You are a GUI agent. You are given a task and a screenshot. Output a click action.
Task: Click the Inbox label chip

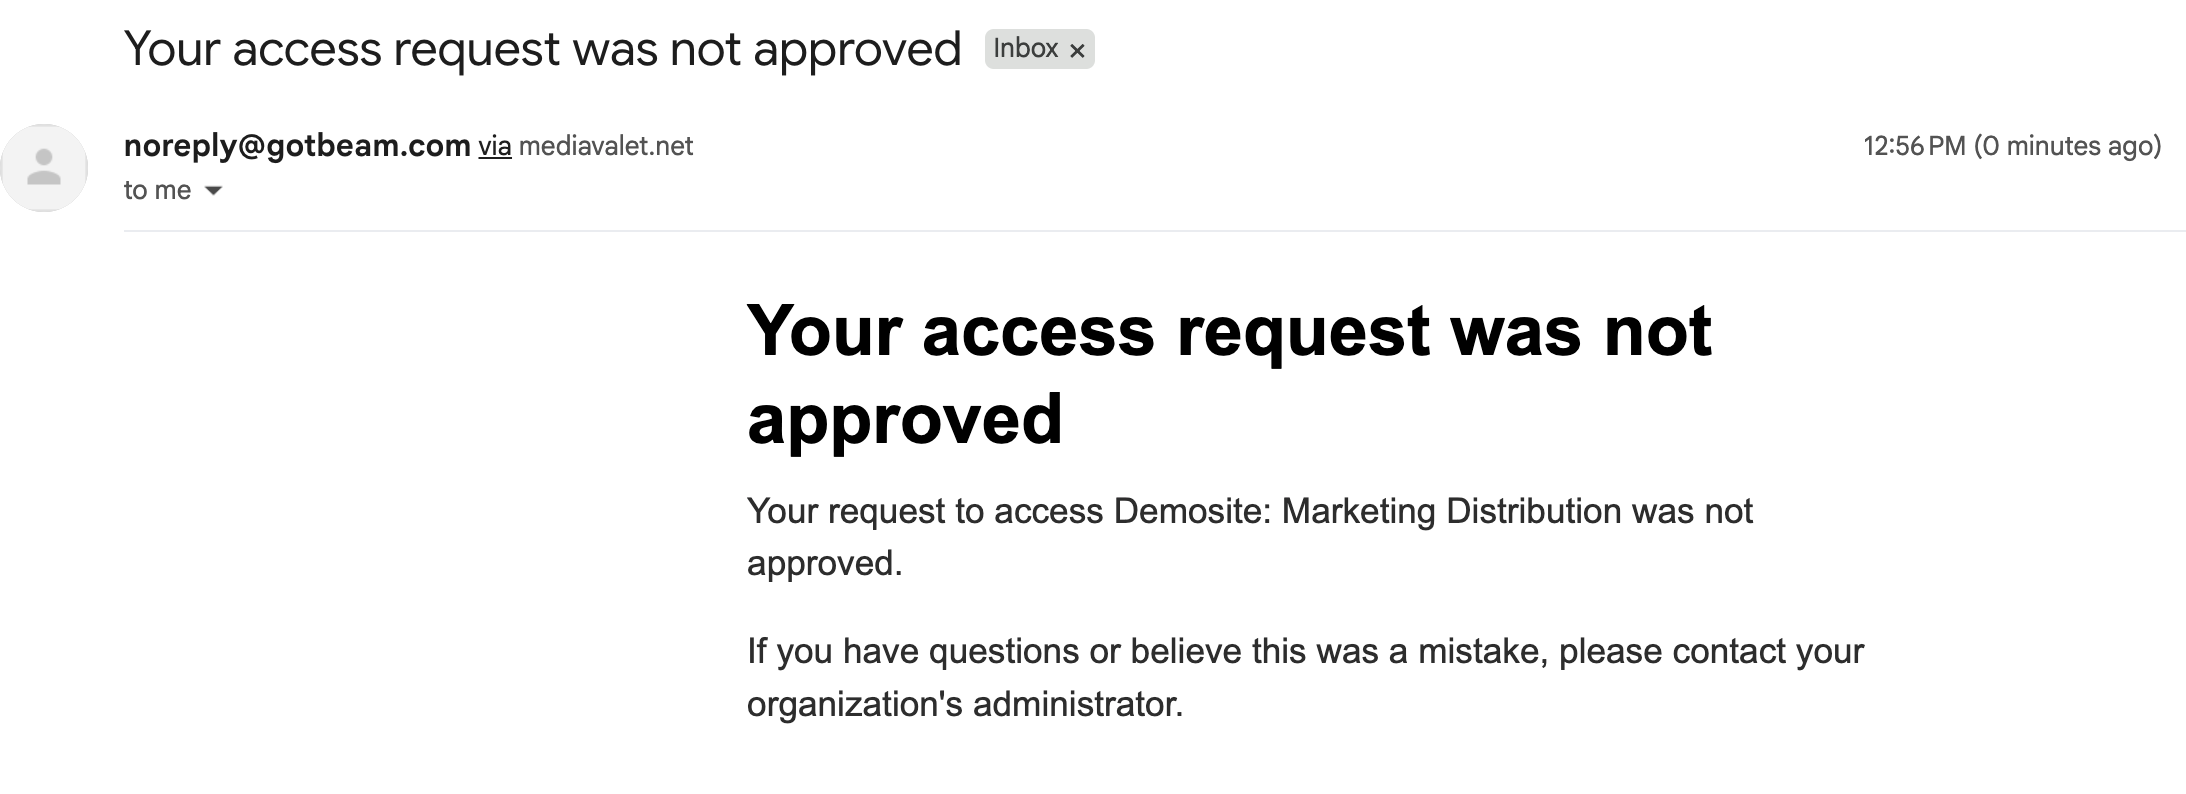click(x=1027, y=49)
